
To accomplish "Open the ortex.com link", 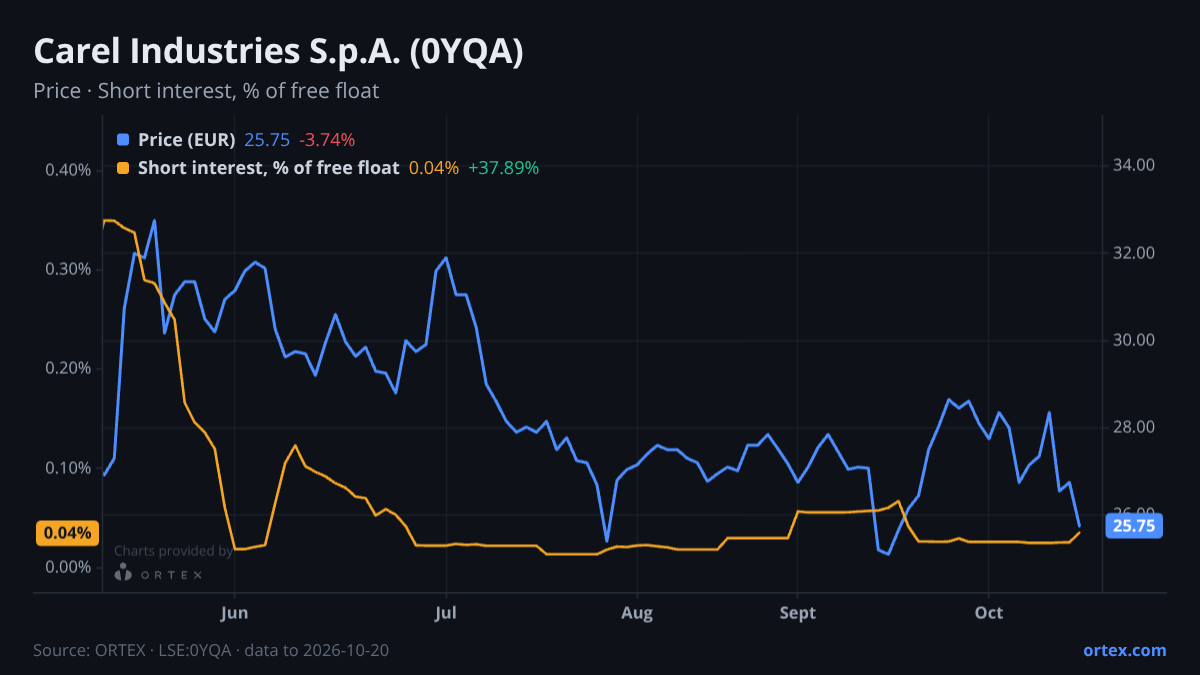I will tap(1124, 650).
